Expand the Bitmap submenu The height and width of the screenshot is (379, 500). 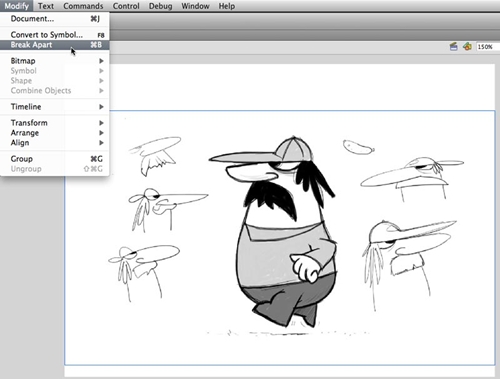[x=55, y=61]
